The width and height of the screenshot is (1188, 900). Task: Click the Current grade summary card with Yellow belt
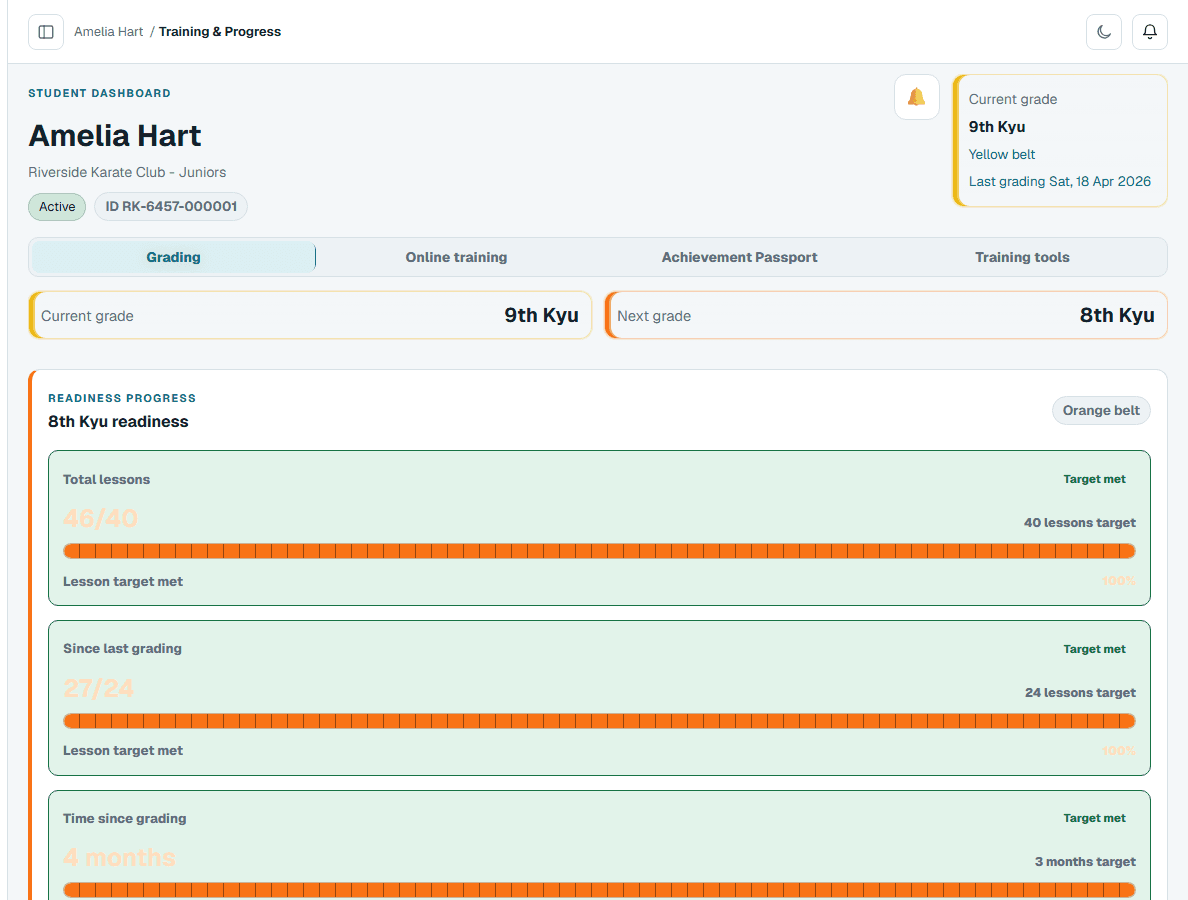pos(1060,140)
